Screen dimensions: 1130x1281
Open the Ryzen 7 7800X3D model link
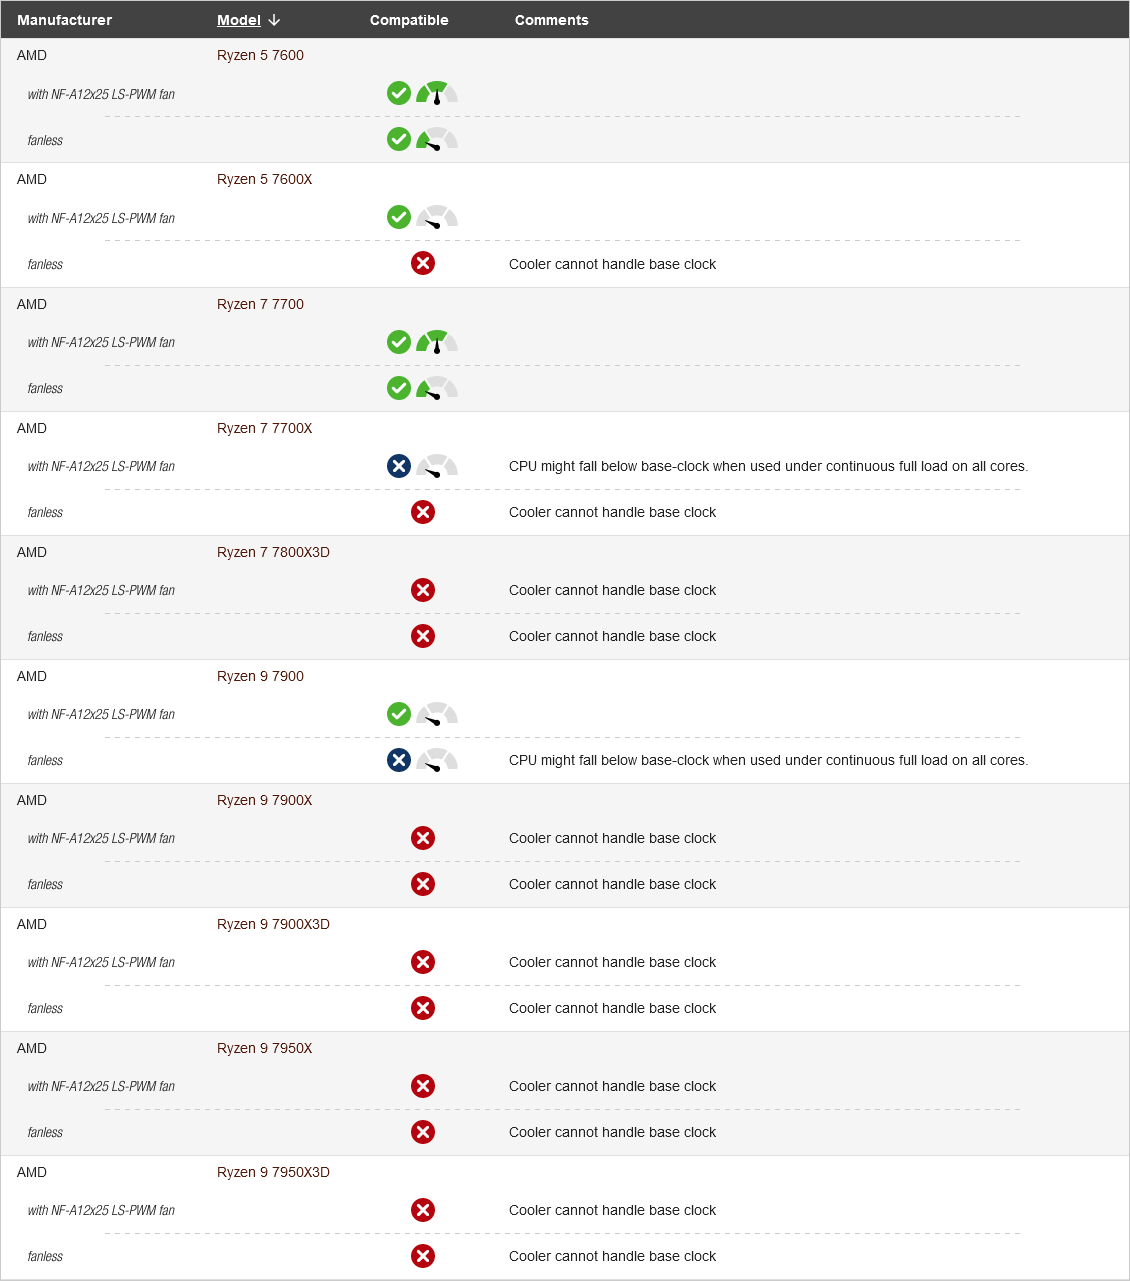273,552
